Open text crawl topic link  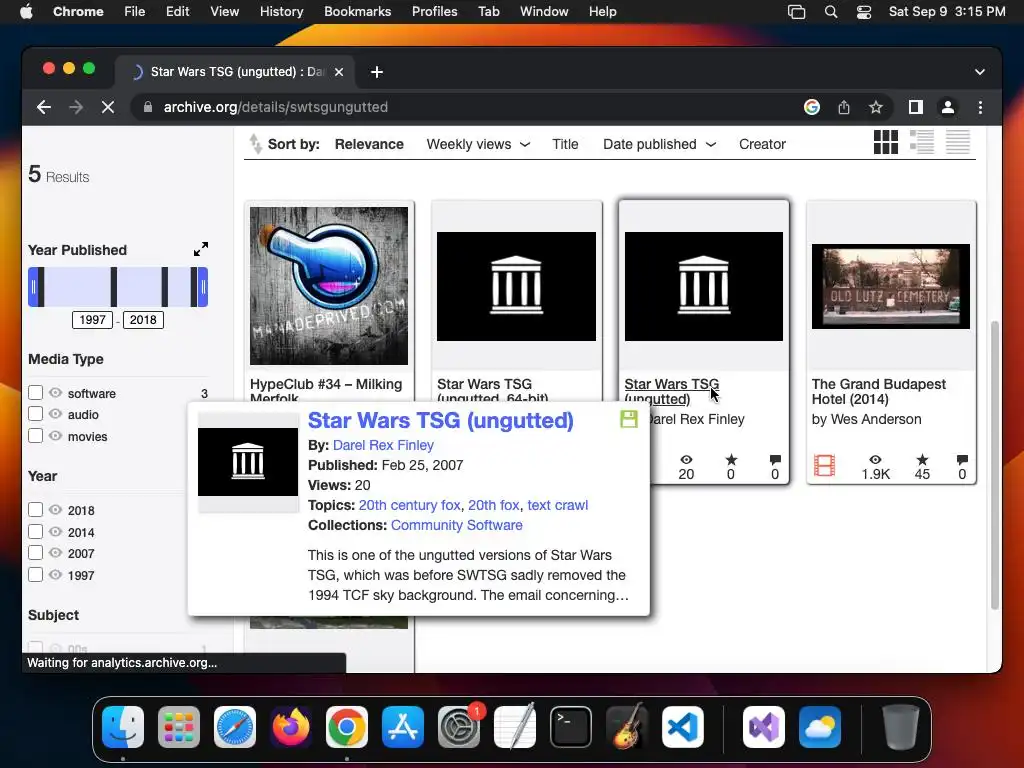coord(558,505)
